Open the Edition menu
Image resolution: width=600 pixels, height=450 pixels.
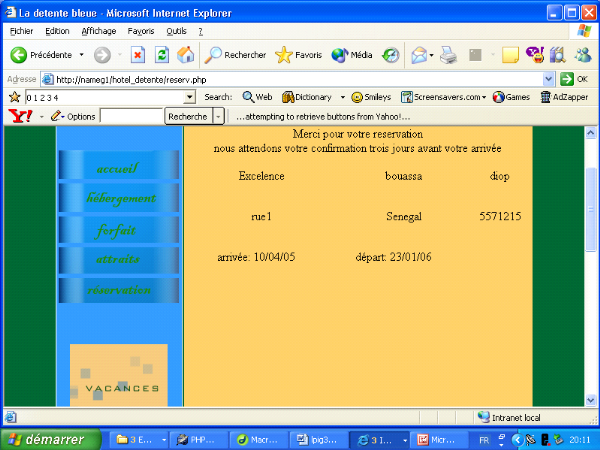57,31
